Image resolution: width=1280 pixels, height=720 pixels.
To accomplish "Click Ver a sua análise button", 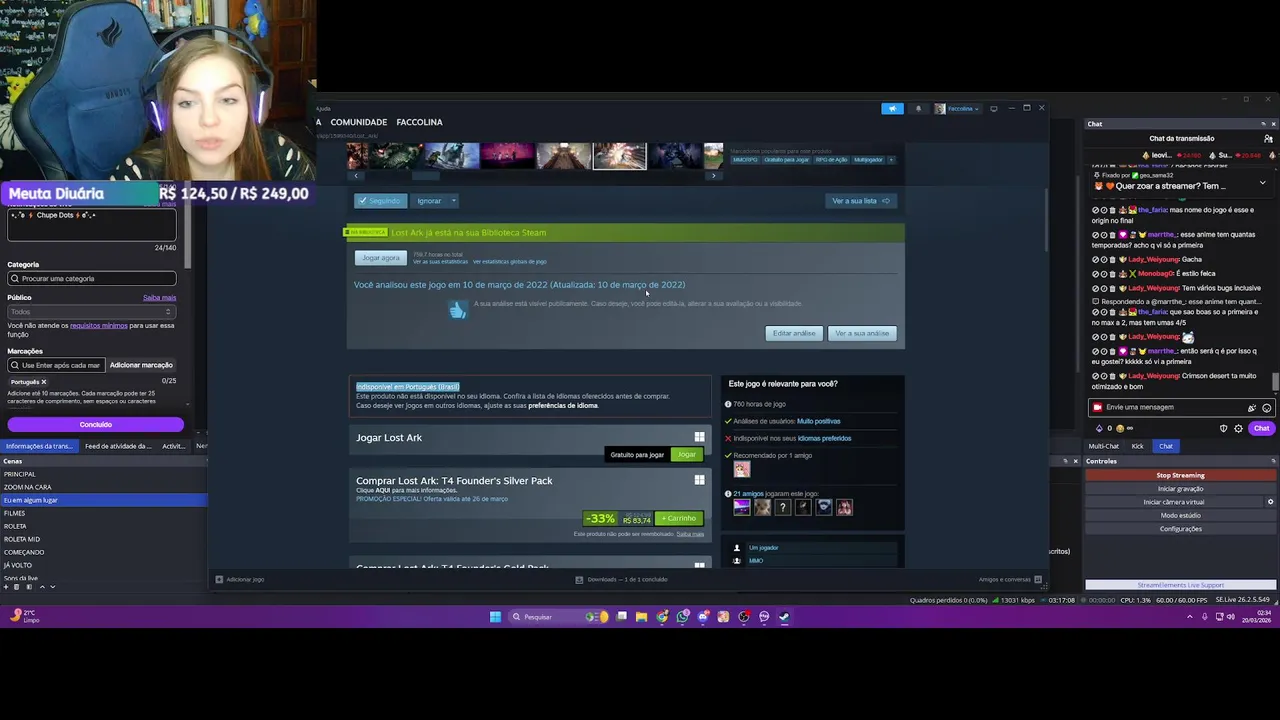I will point(862,333).
